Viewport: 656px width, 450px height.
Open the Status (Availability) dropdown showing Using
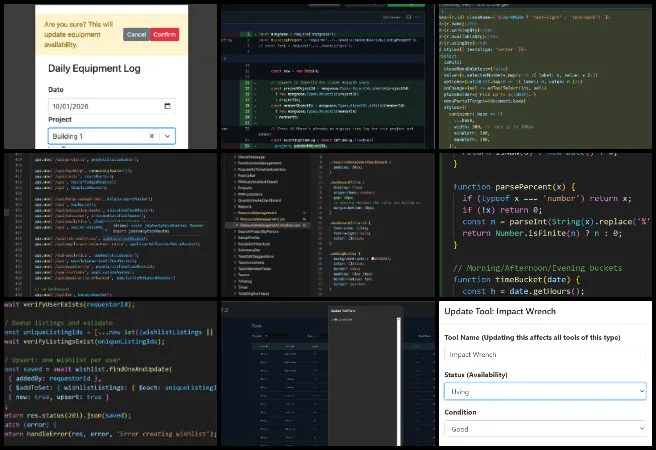point(545,391)
